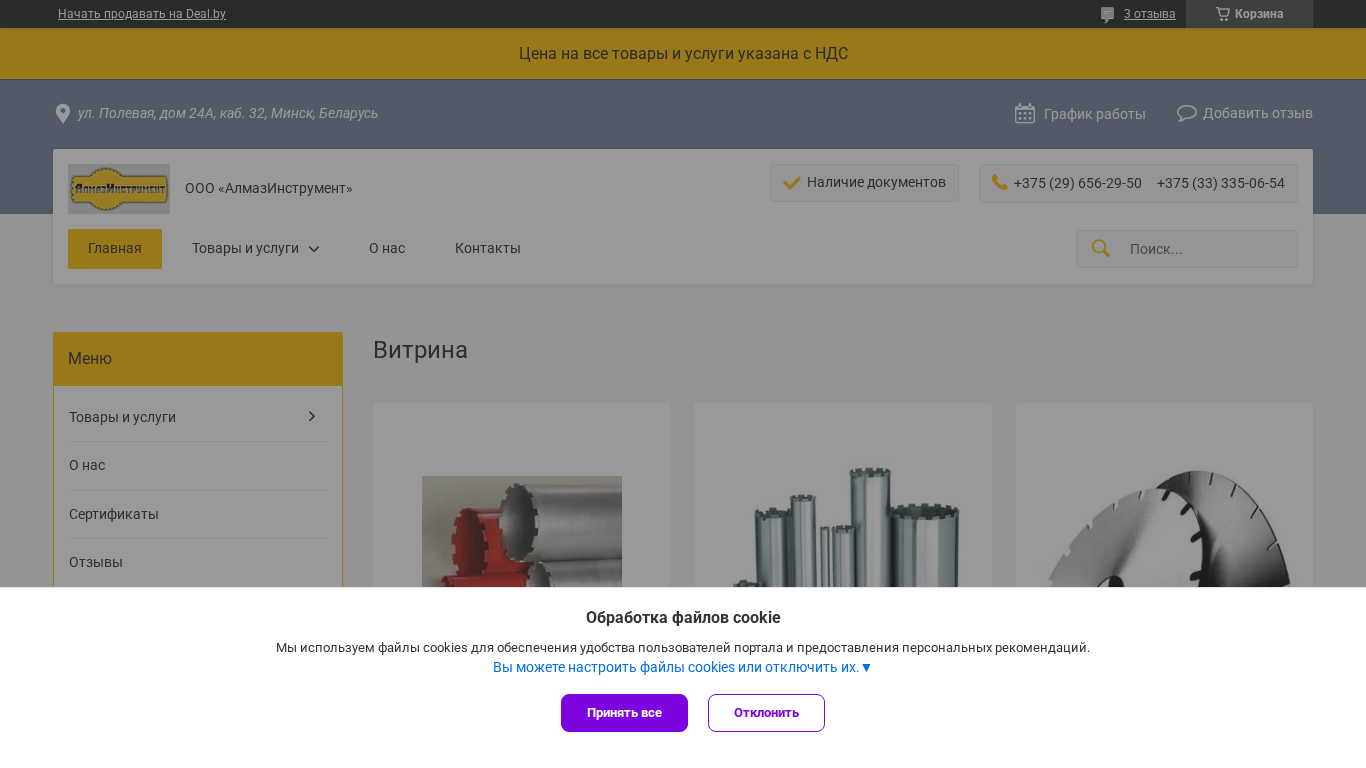Click the График работы link
Viewport: 1366px width, 768px height.
click(x=1095, y=114)
